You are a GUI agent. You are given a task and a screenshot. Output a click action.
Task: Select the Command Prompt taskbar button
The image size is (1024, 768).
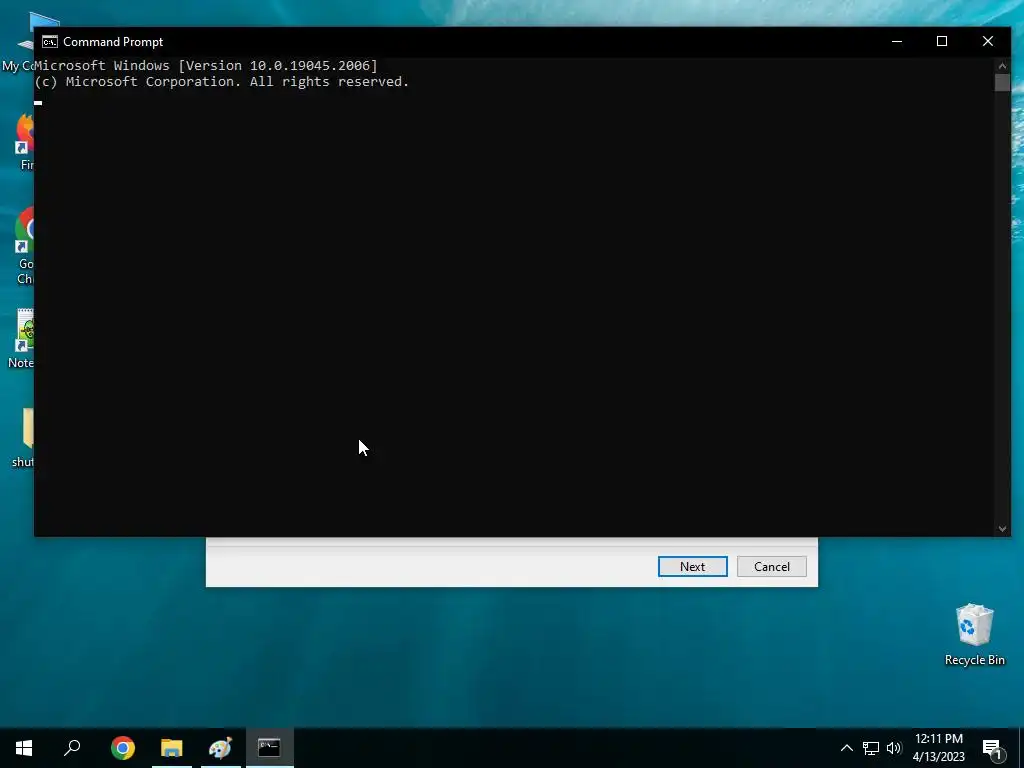[269, 748]
